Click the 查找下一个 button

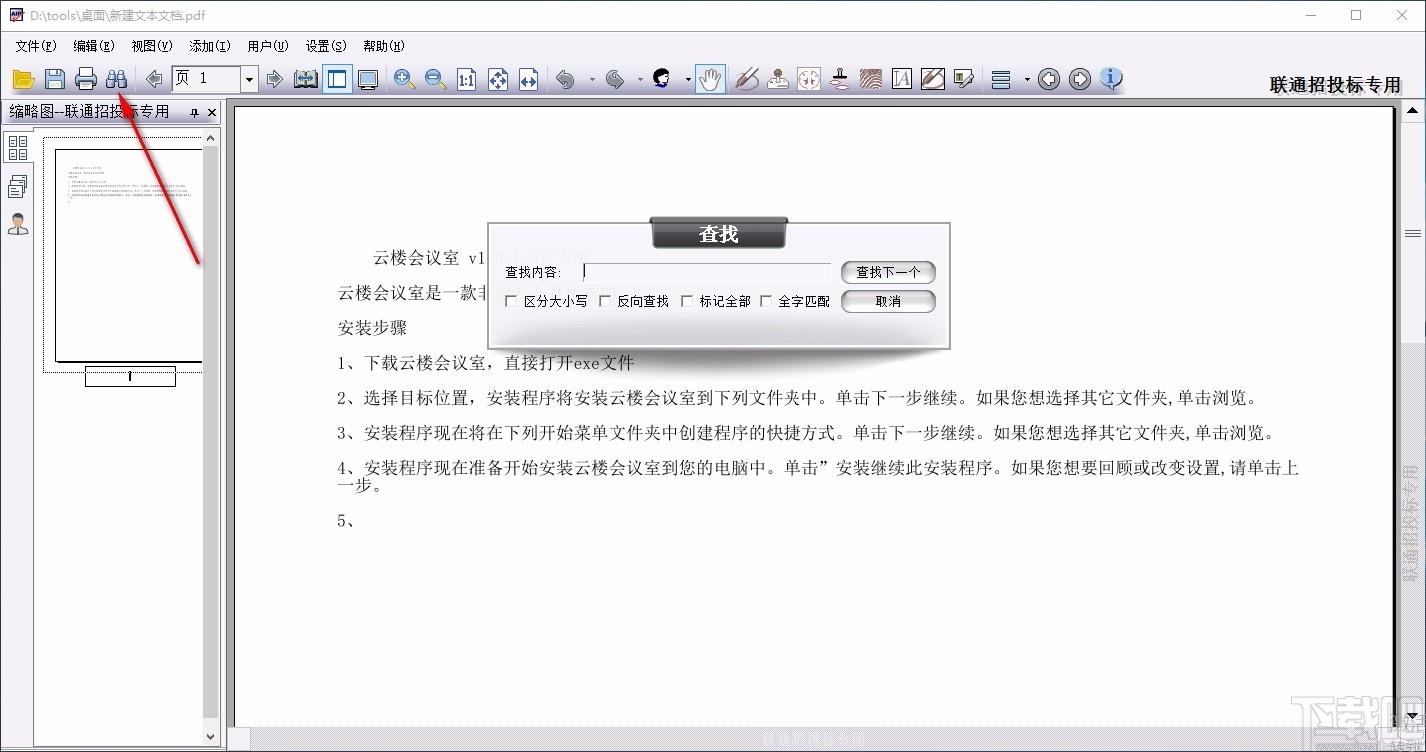coord(888,272)
